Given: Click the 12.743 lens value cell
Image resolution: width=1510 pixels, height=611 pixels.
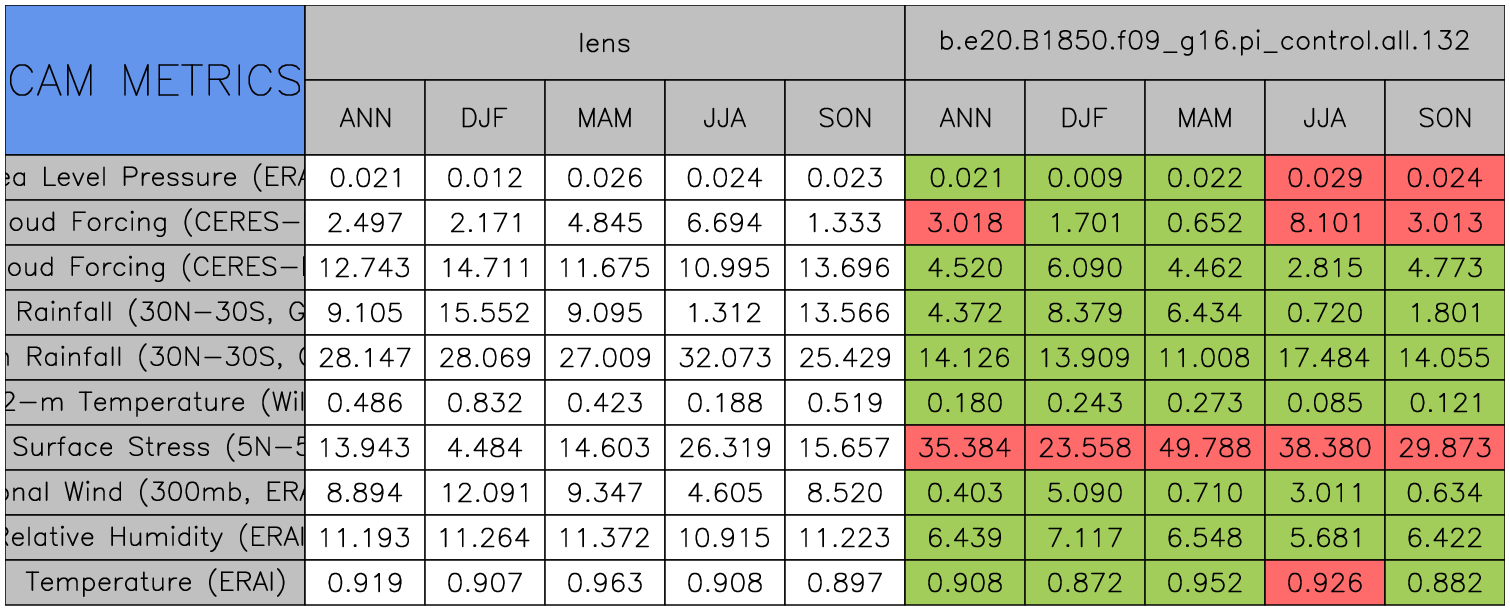Looking at the screenshot, I should coord(365,268).
